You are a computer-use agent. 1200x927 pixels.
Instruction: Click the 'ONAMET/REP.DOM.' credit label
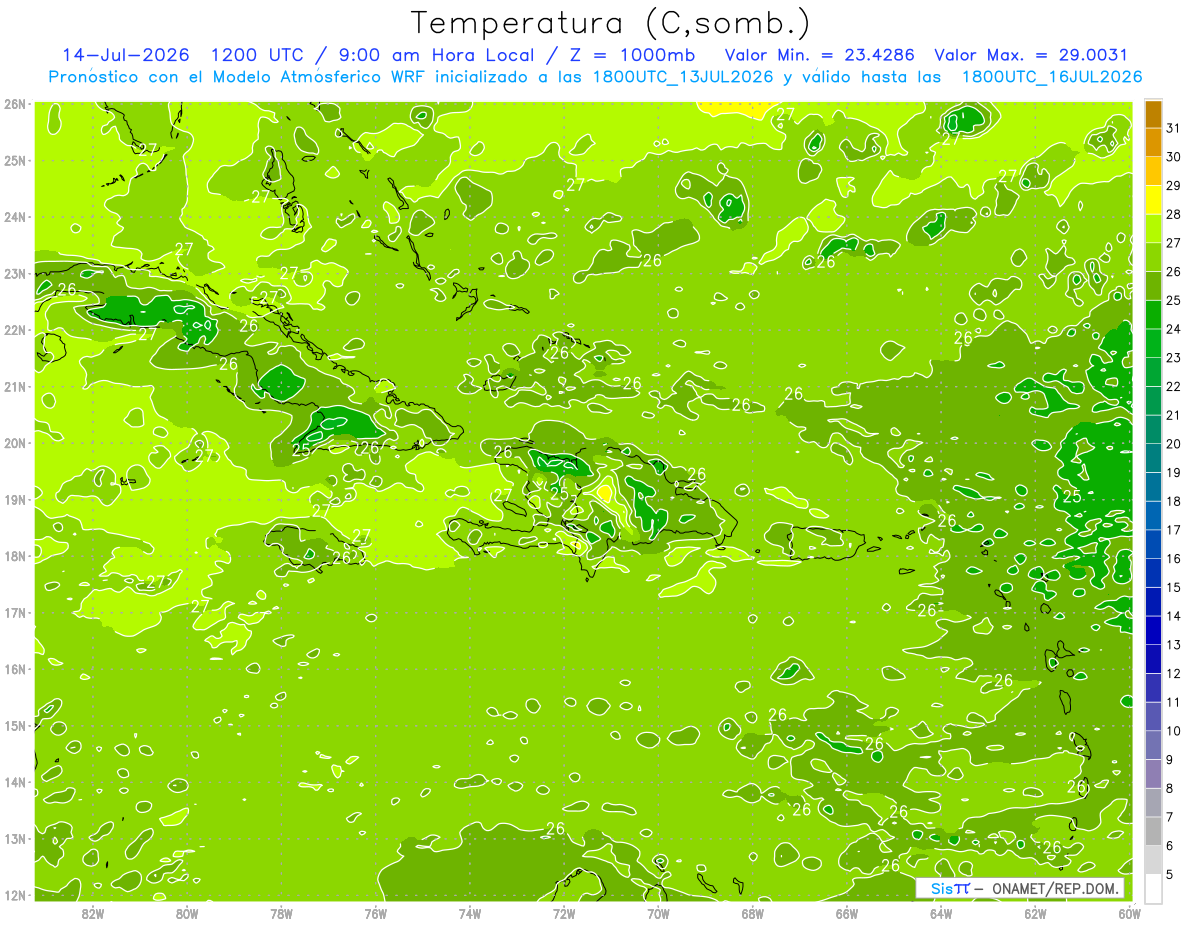1054,888
